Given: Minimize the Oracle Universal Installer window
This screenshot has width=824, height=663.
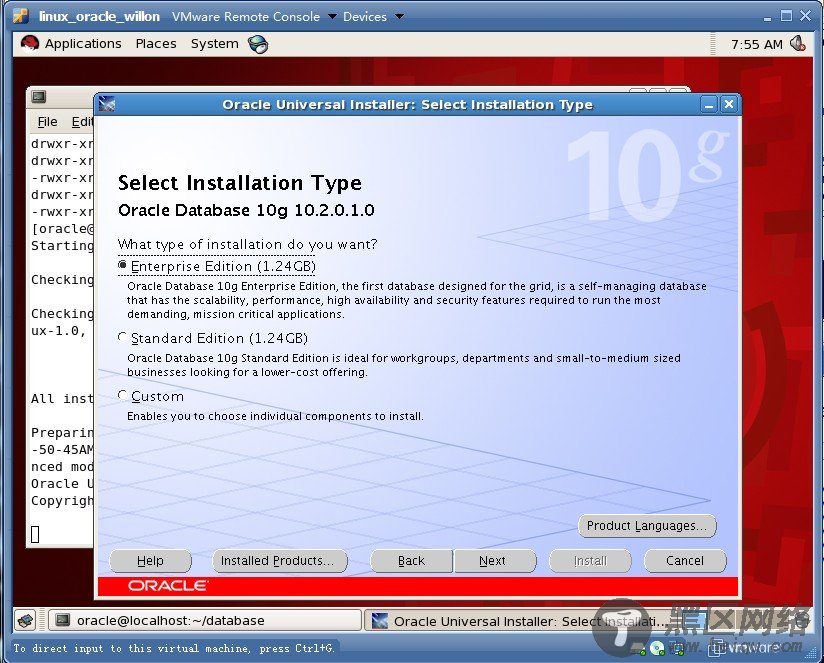Looking at the screenshot, I should tap(709, 105).
